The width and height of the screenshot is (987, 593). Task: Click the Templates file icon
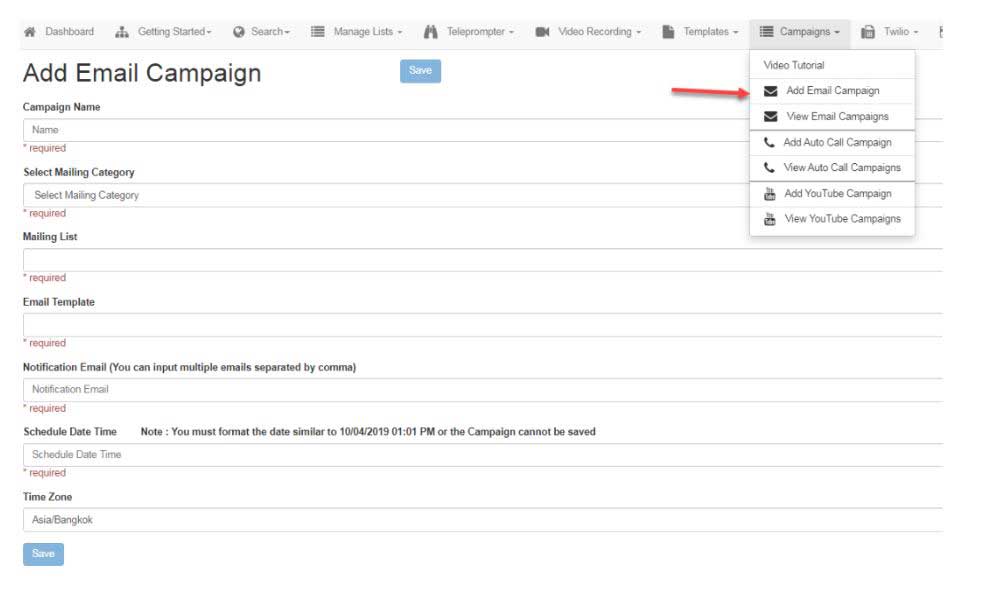coord(668,32)
